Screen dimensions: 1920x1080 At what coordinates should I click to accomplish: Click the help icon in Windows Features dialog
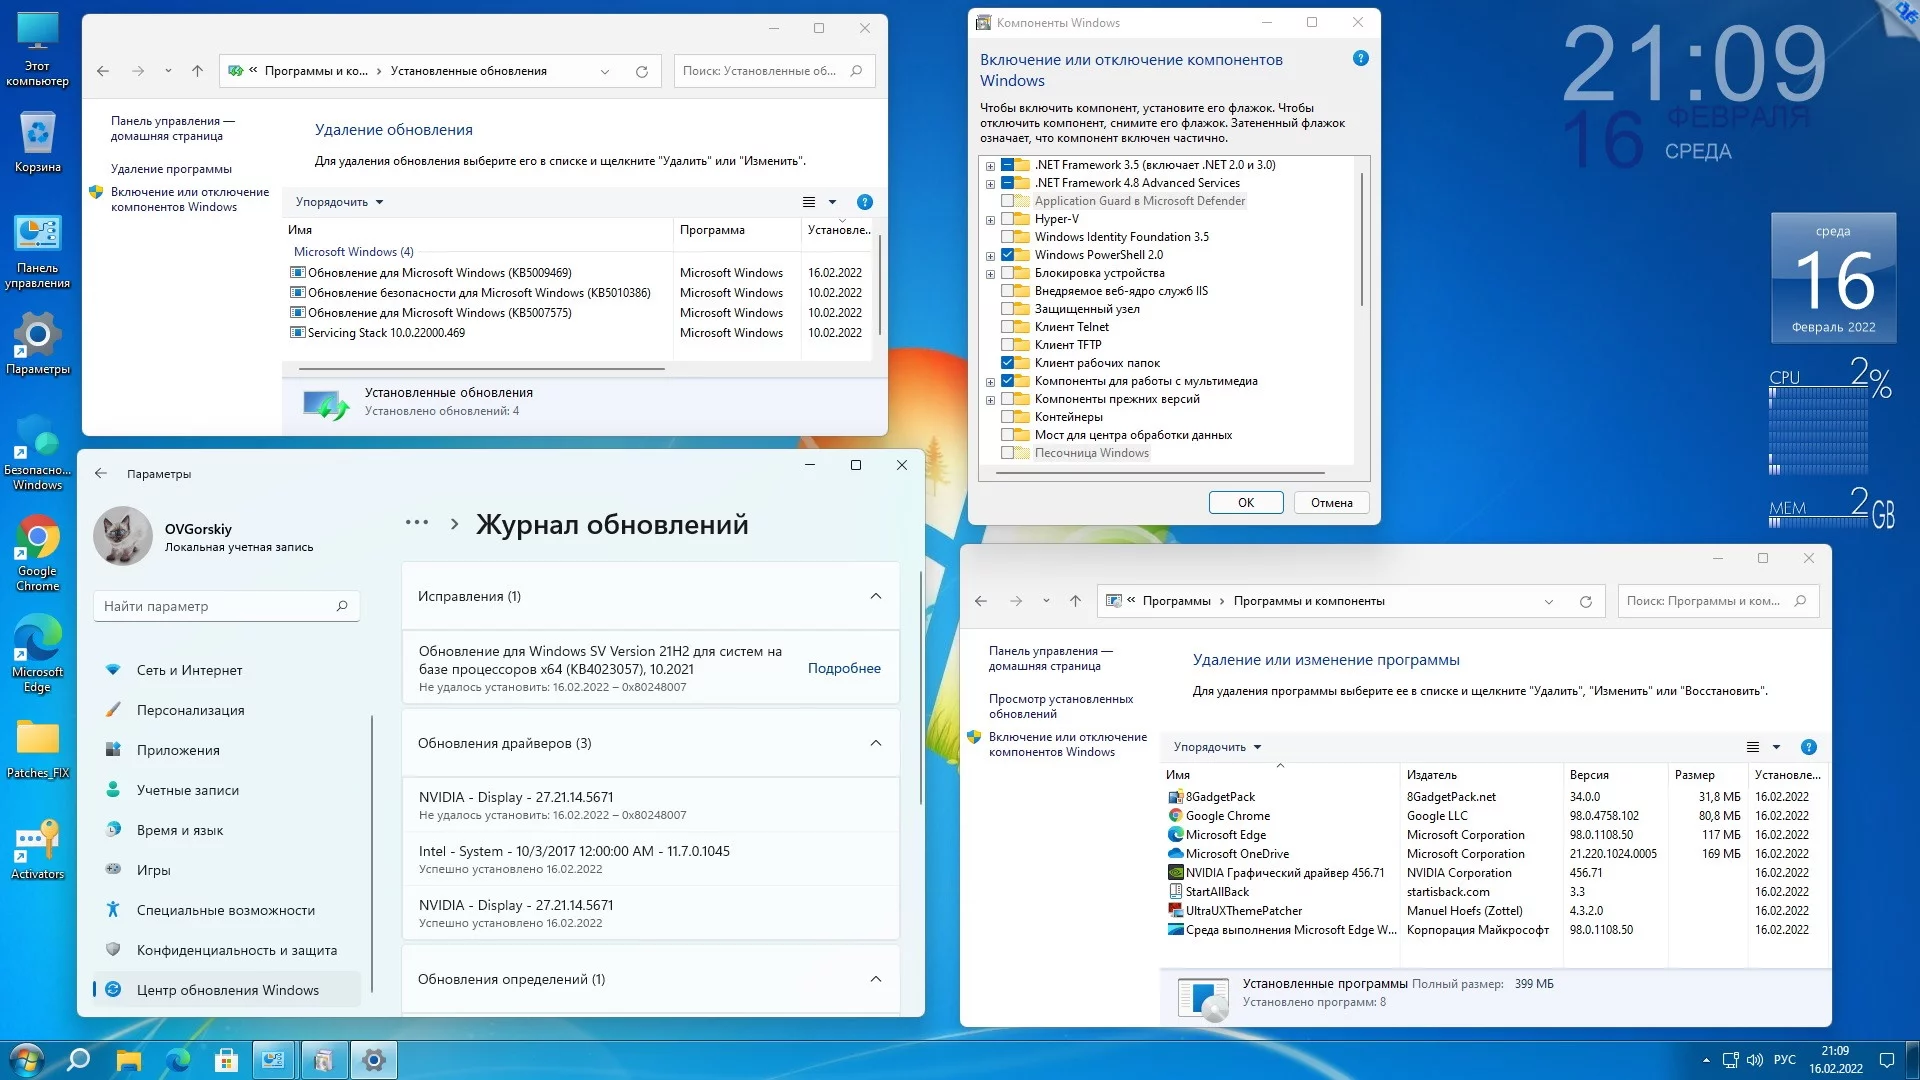click(1360, 58)
